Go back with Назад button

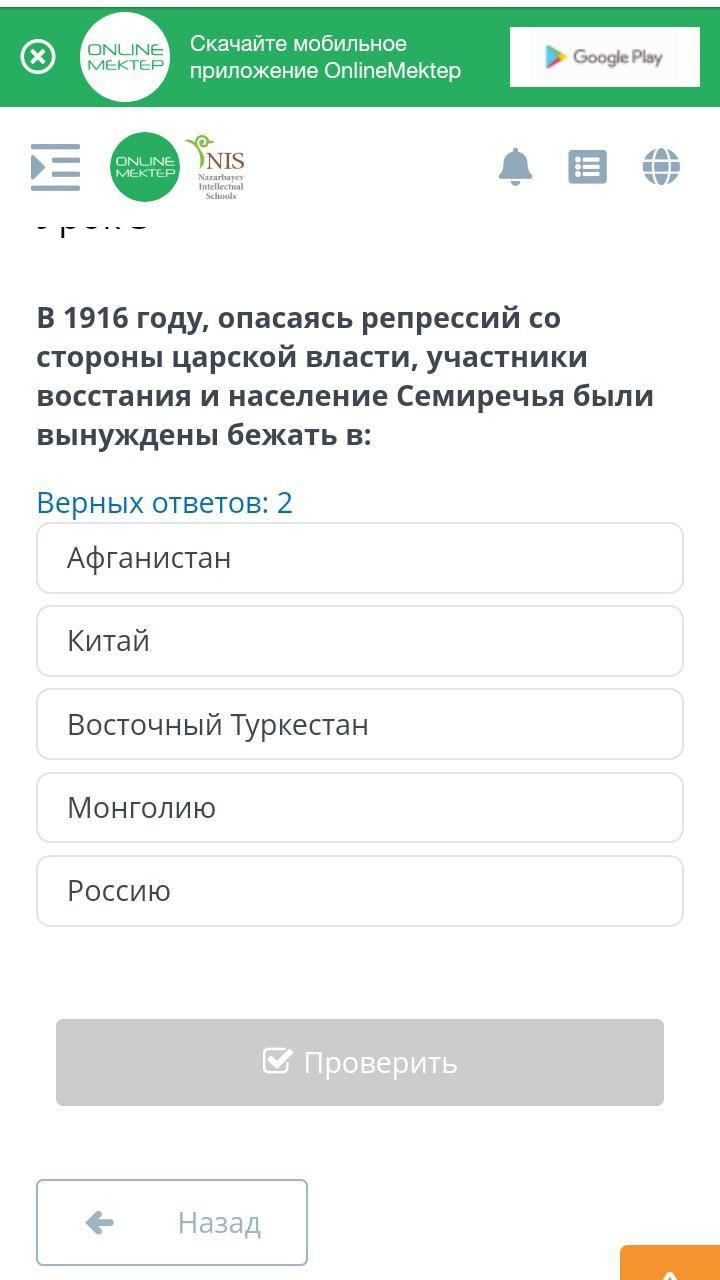172,1222
